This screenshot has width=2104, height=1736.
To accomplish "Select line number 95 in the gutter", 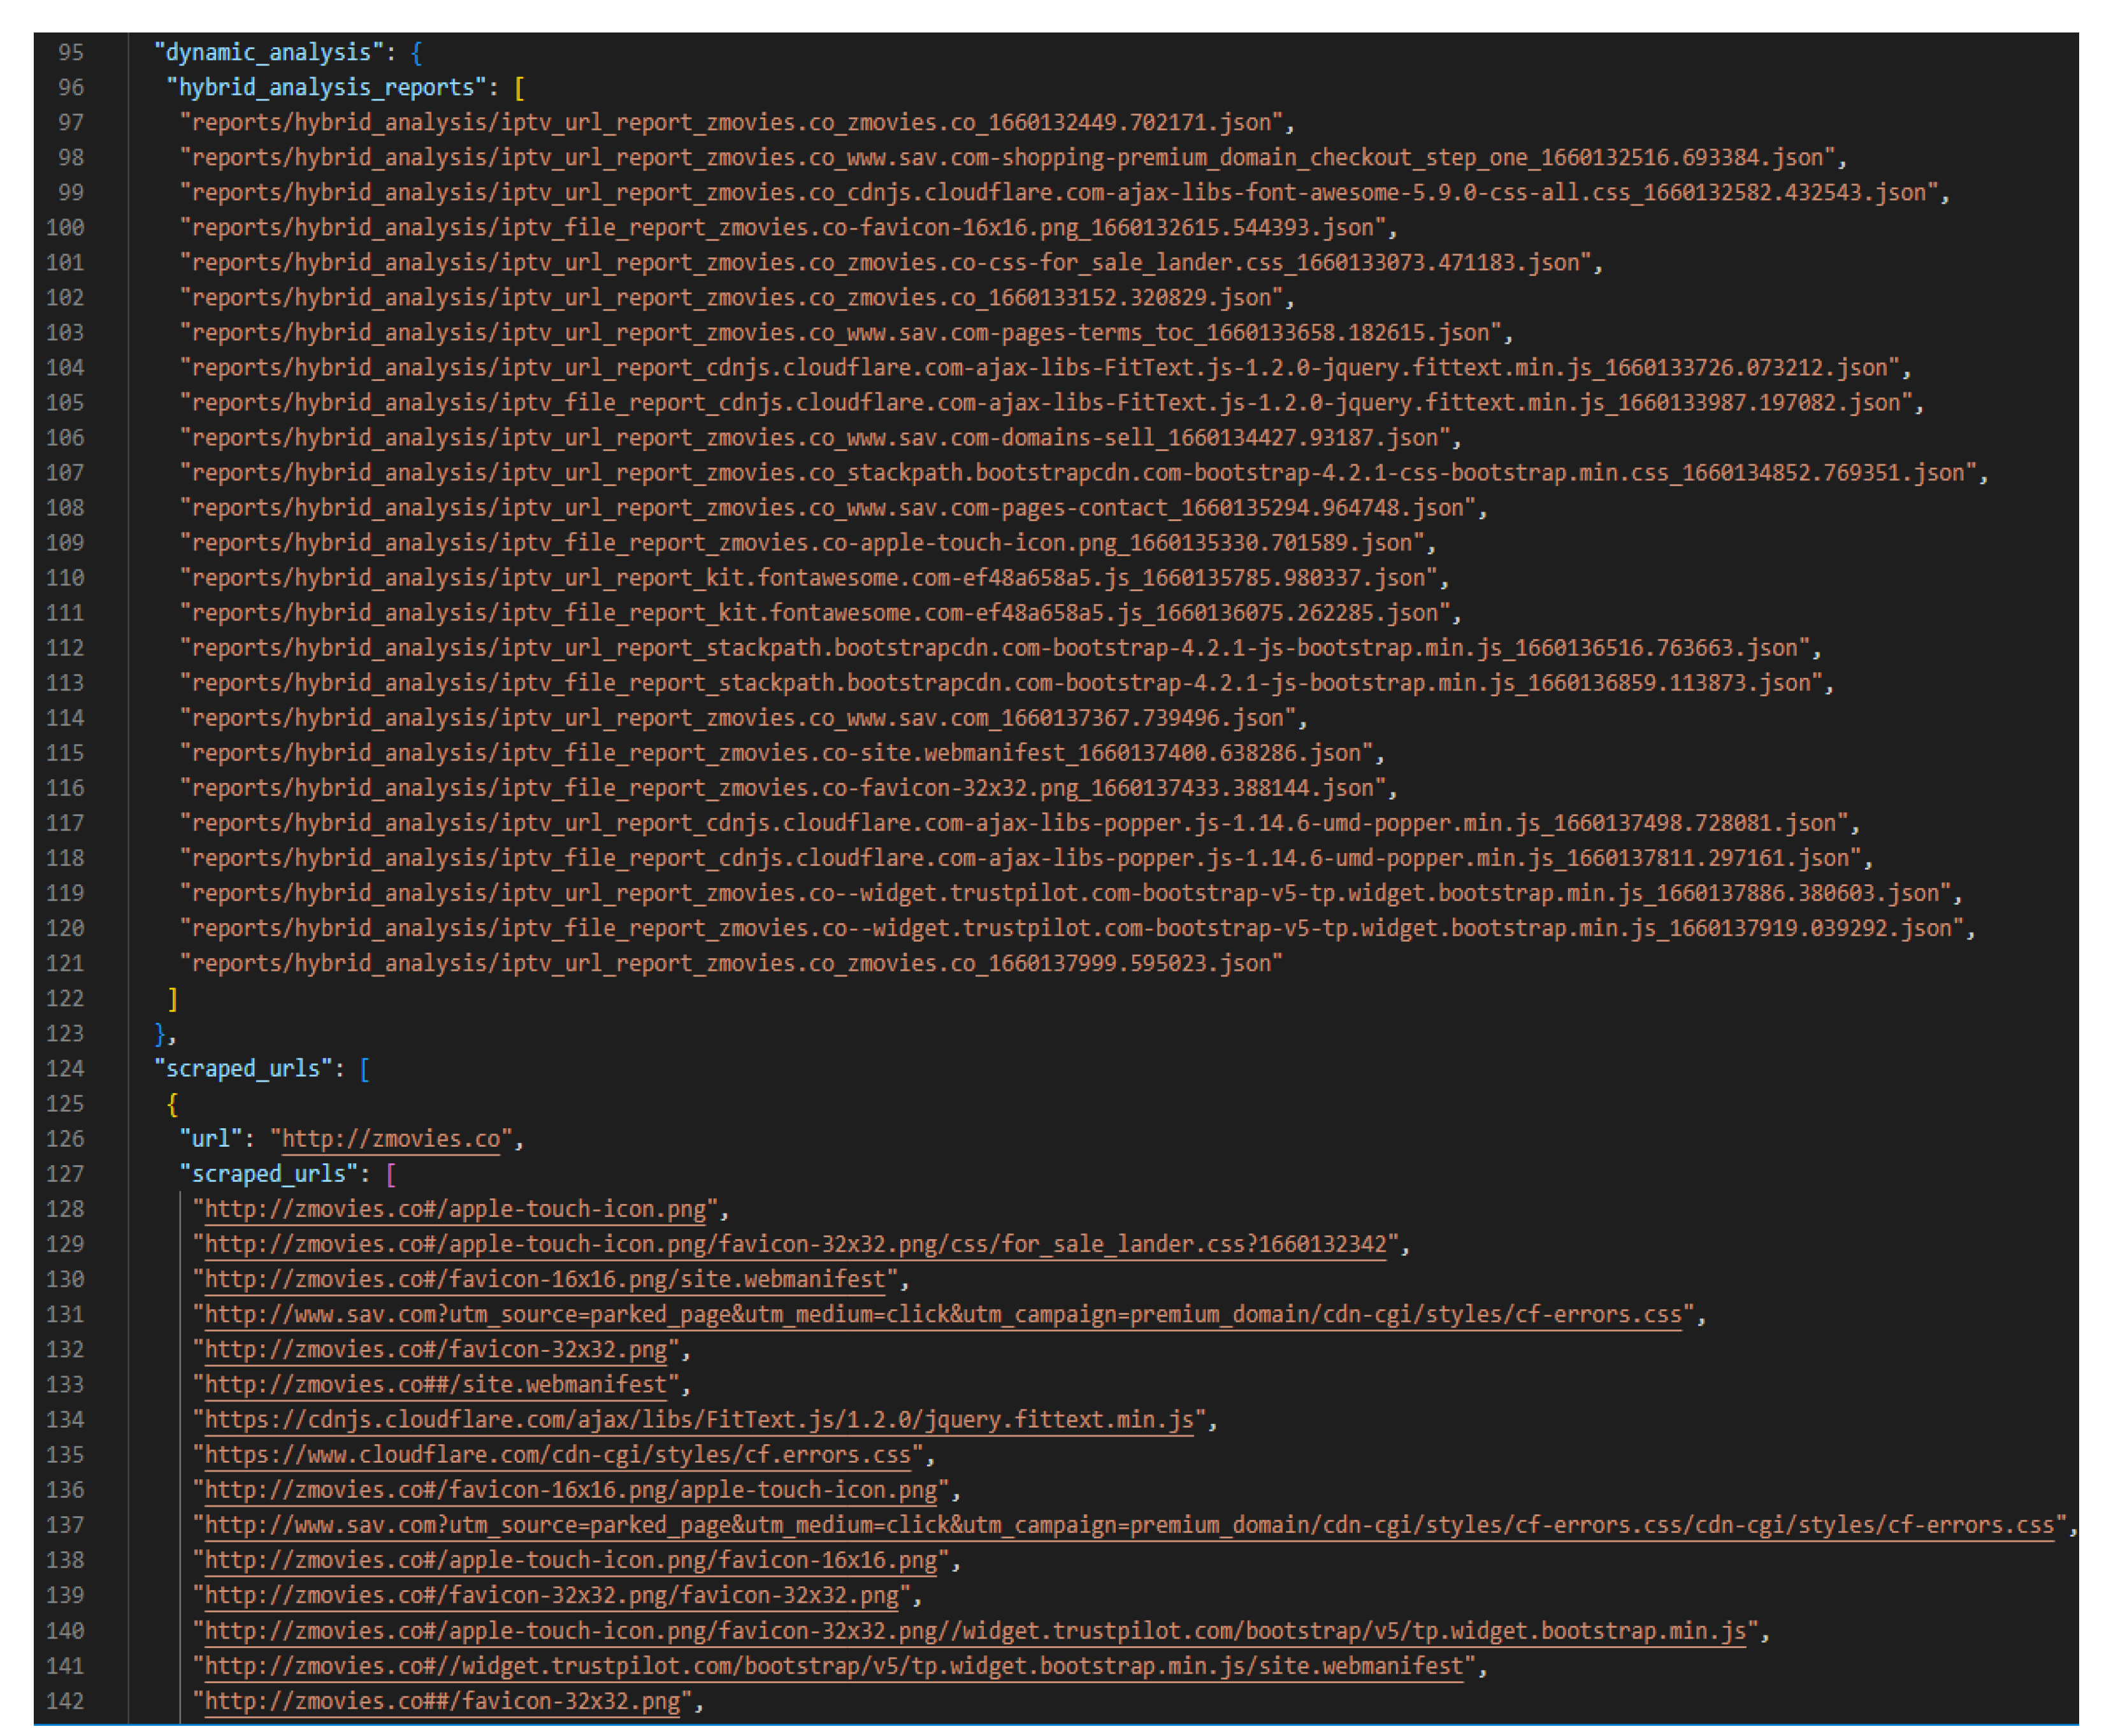I will coord(70,52).
